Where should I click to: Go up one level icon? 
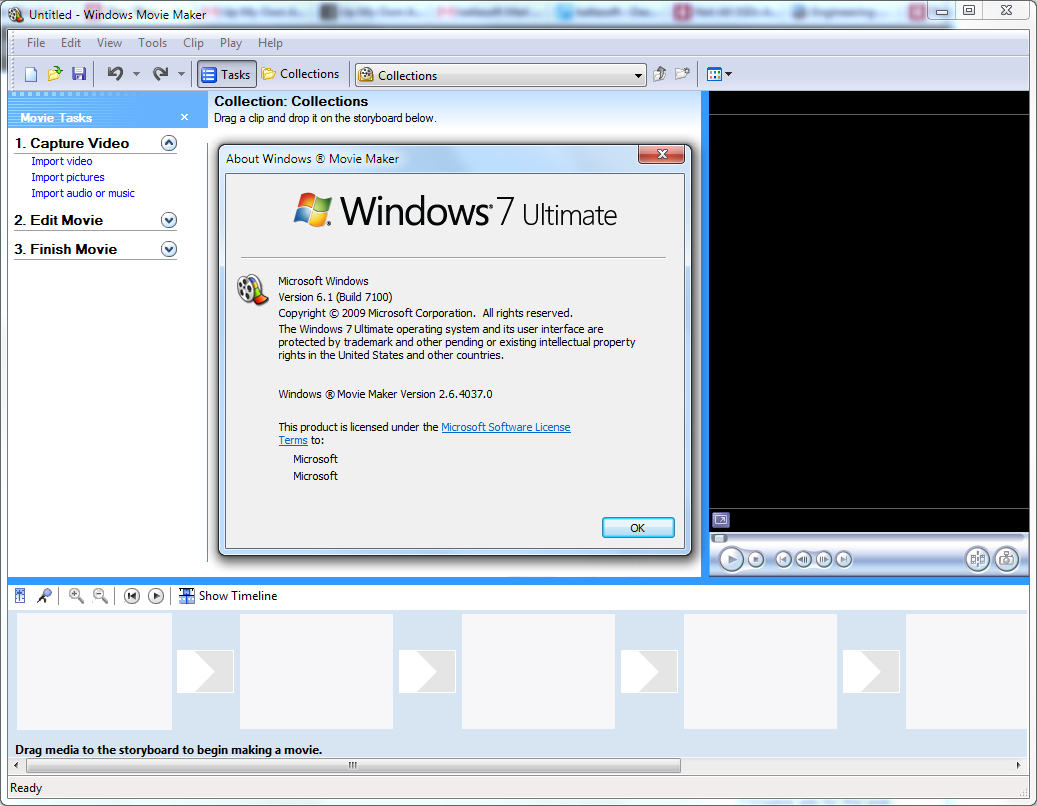[659, 74]
